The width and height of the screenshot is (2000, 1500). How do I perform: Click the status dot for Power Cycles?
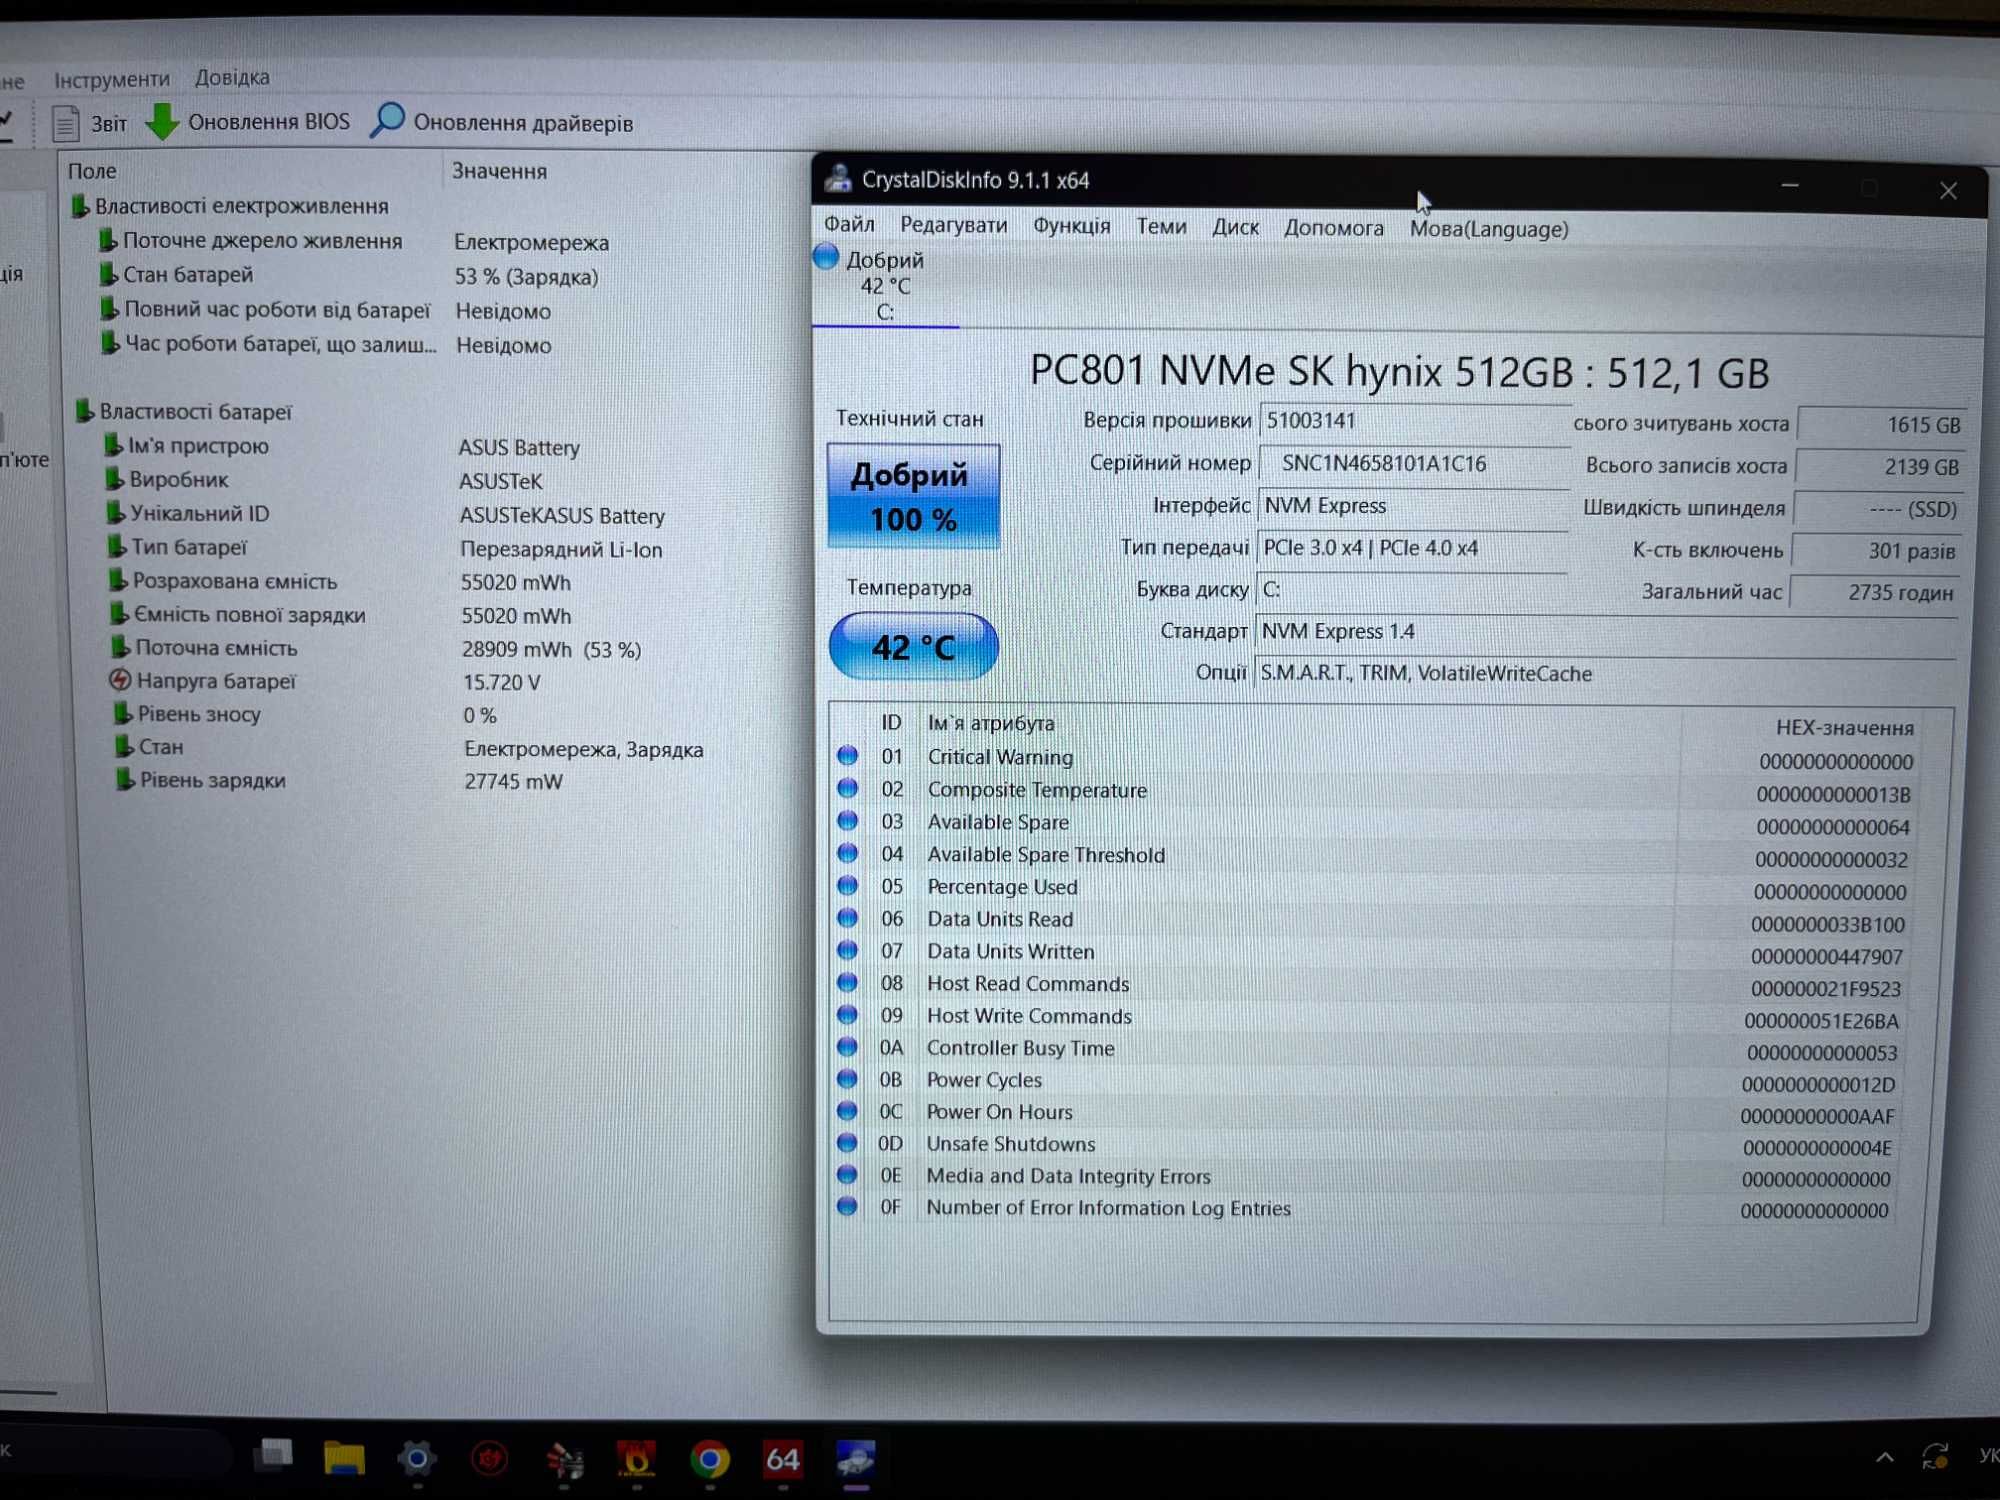(x=847, y=1078)
